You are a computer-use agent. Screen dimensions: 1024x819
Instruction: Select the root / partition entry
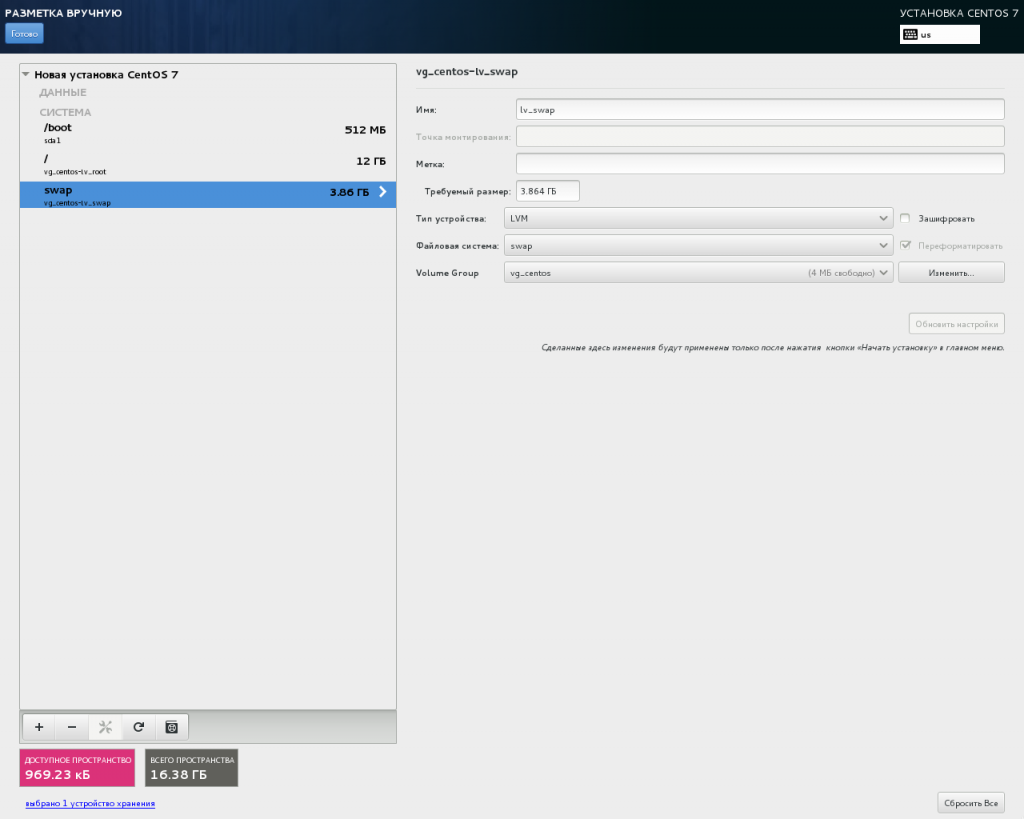tap(208, 164)
